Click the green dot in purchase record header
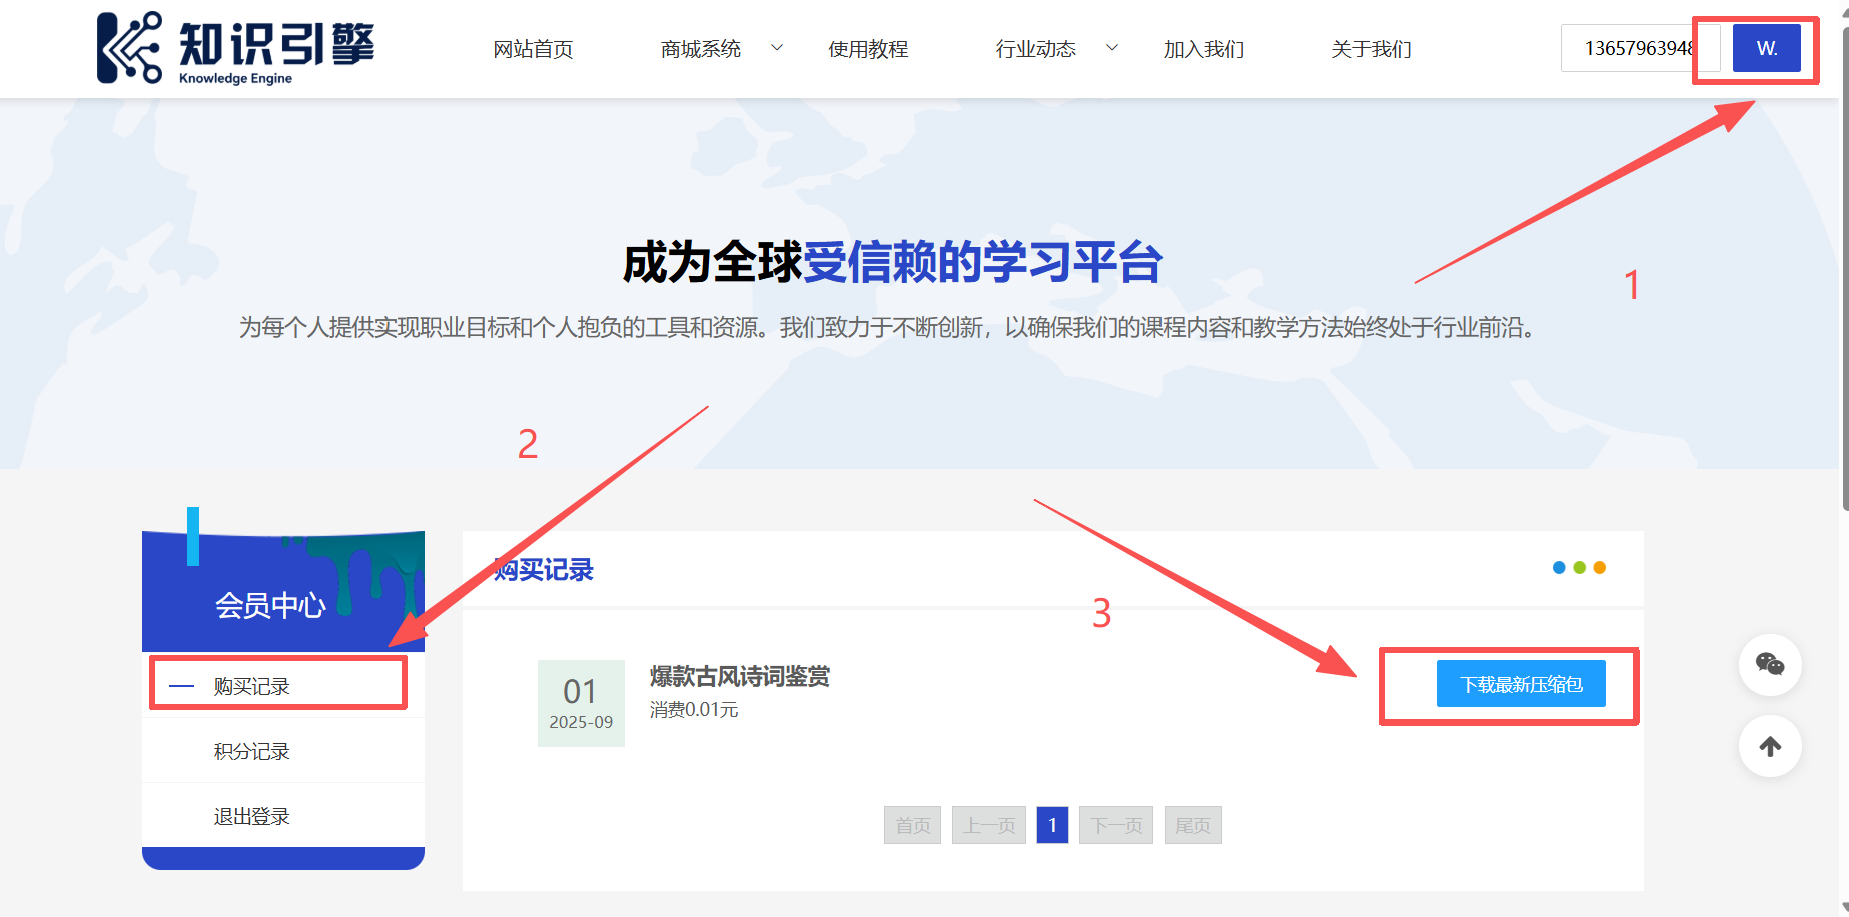This screenshot has width=1849, height=917. coord(1579,567)
